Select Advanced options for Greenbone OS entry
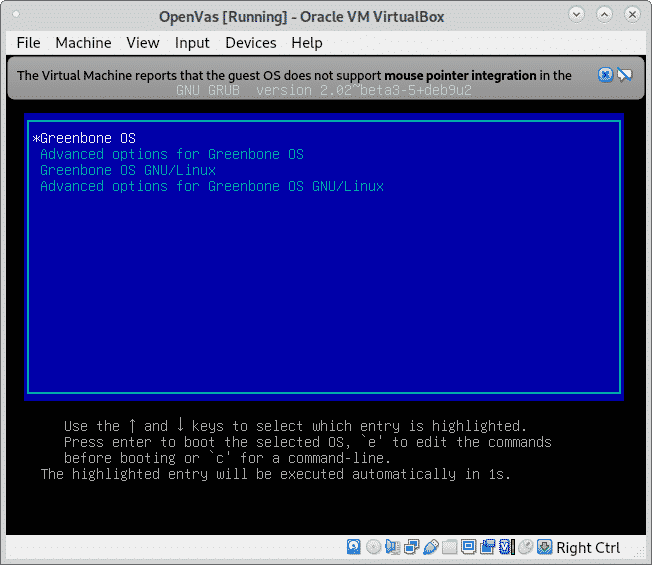 (172, 154)
